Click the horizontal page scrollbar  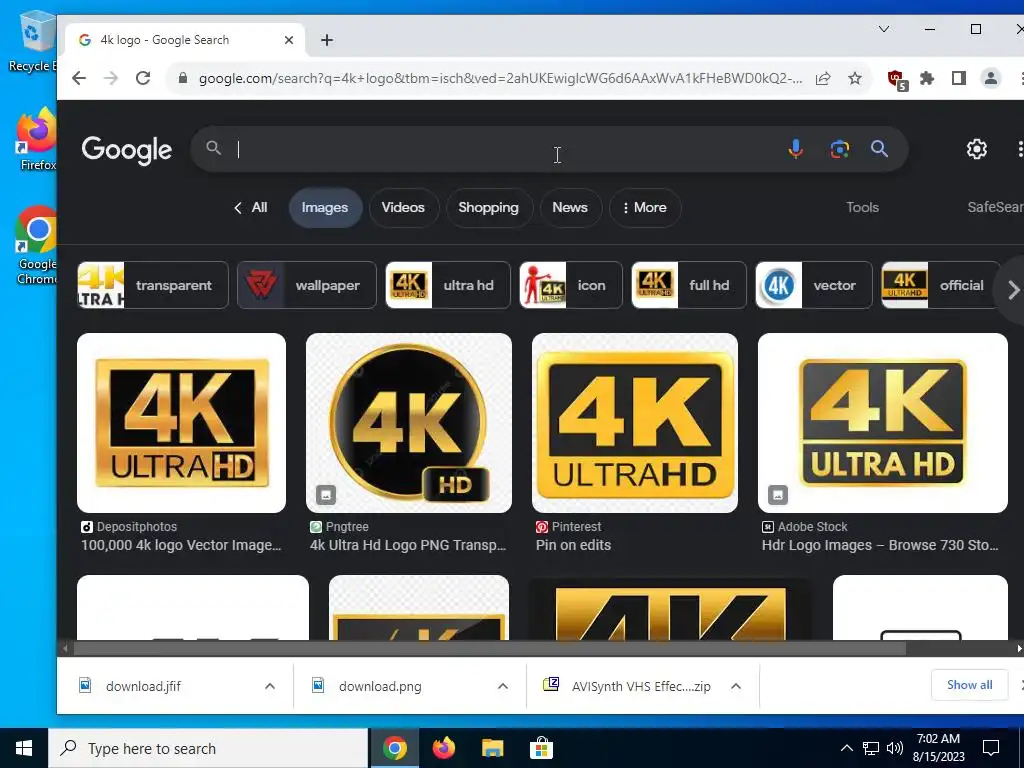click(490, 648)
